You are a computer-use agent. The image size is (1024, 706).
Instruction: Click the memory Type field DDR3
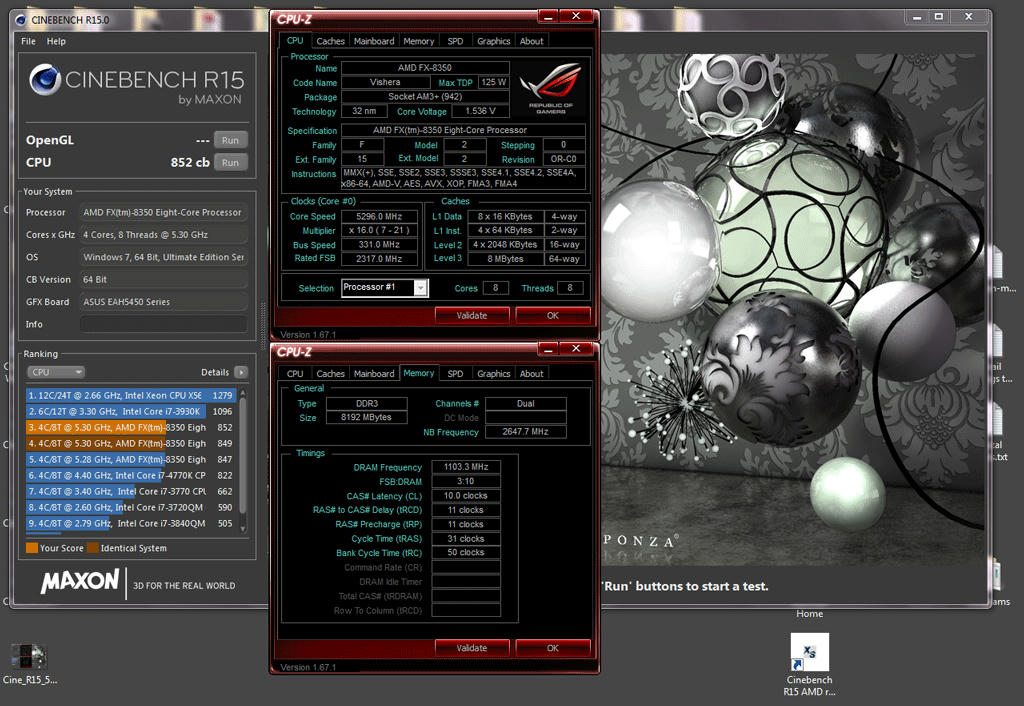366,404
